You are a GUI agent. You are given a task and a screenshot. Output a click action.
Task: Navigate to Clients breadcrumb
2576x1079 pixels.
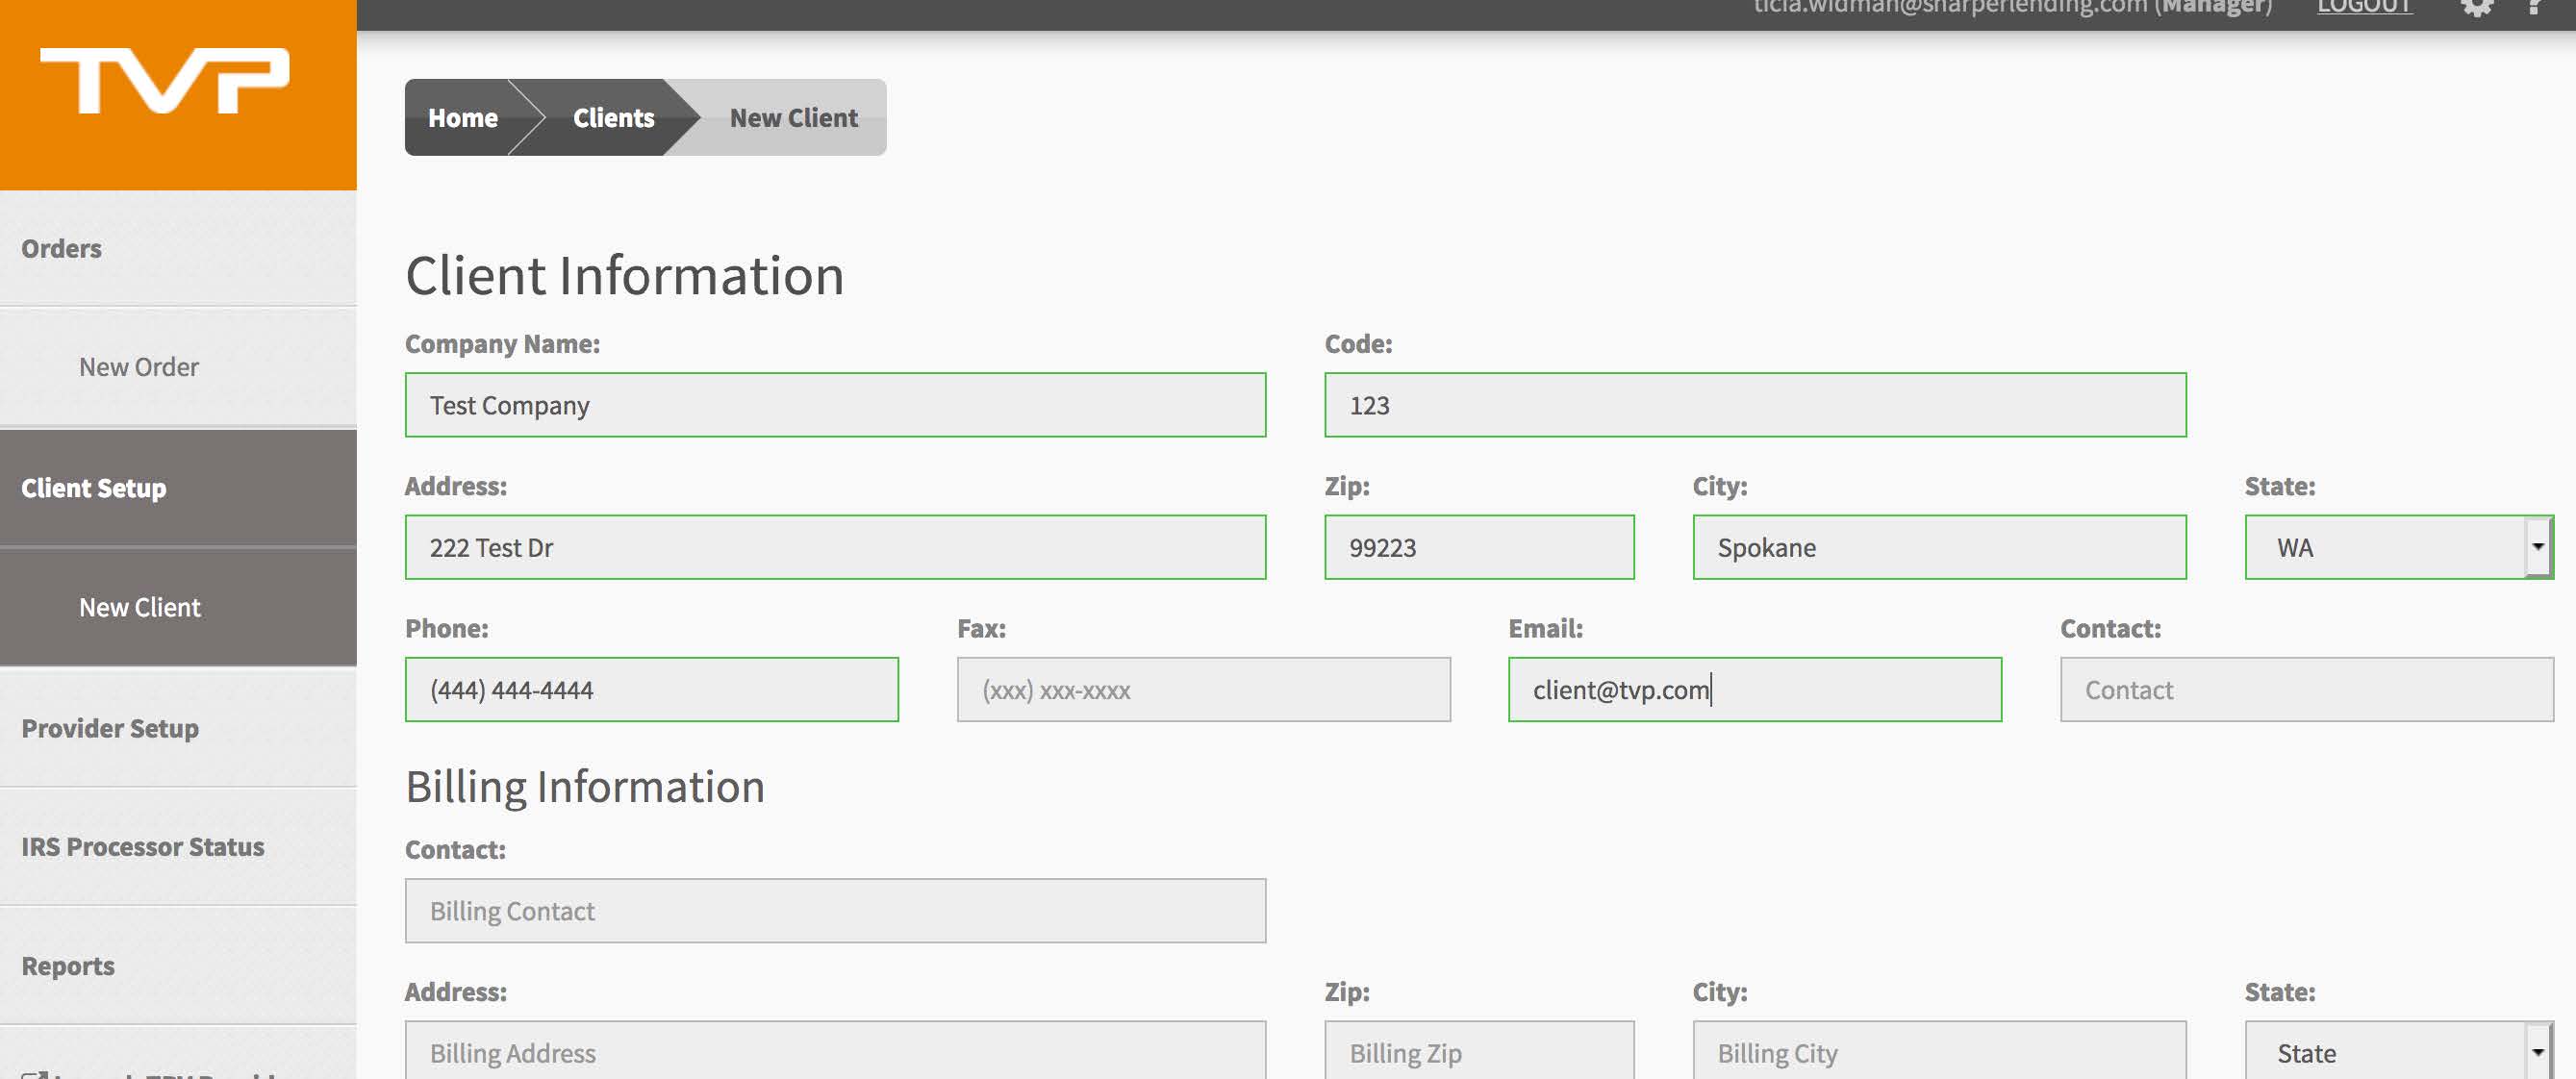click(x=613, y=118)
